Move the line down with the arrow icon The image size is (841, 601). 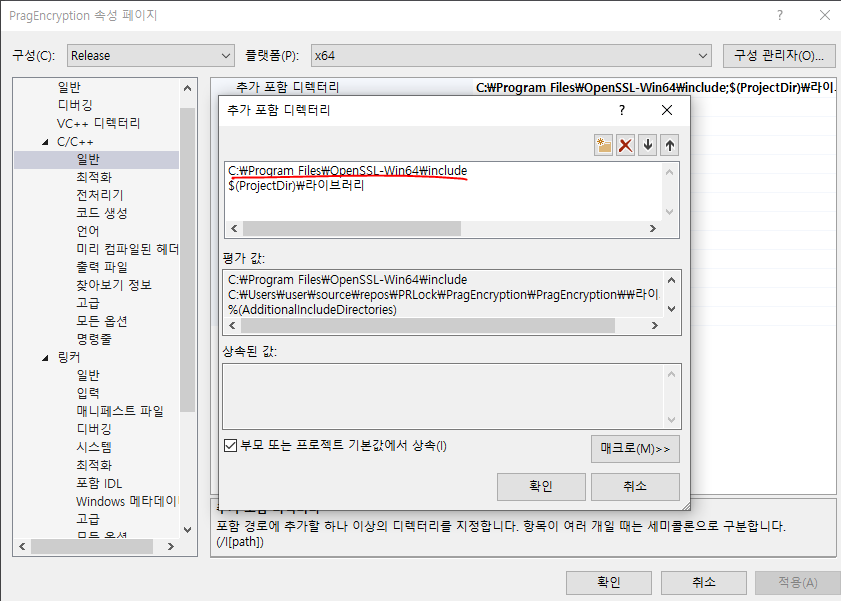(x=648, y=145)
